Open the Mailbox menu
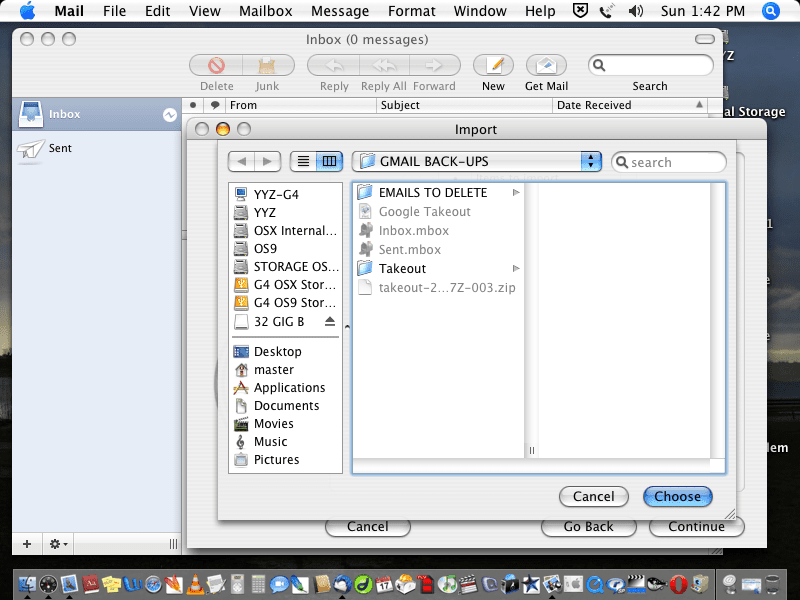Image resolution: width=800 pixels, height=600 pixels. pos(266,11)
